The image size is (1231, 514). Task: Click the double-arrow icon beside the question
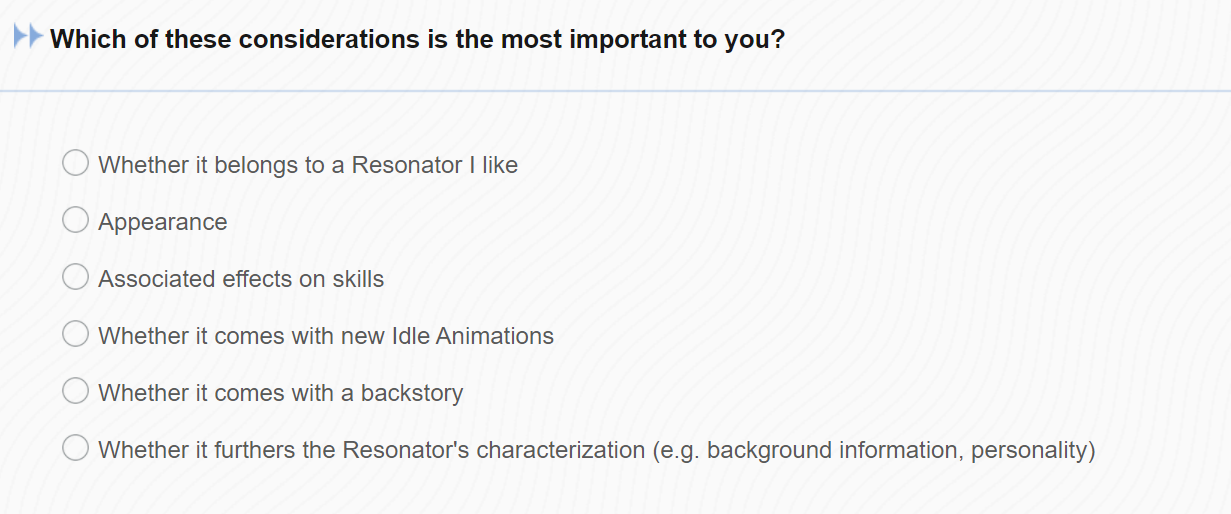tap(28, 39)
